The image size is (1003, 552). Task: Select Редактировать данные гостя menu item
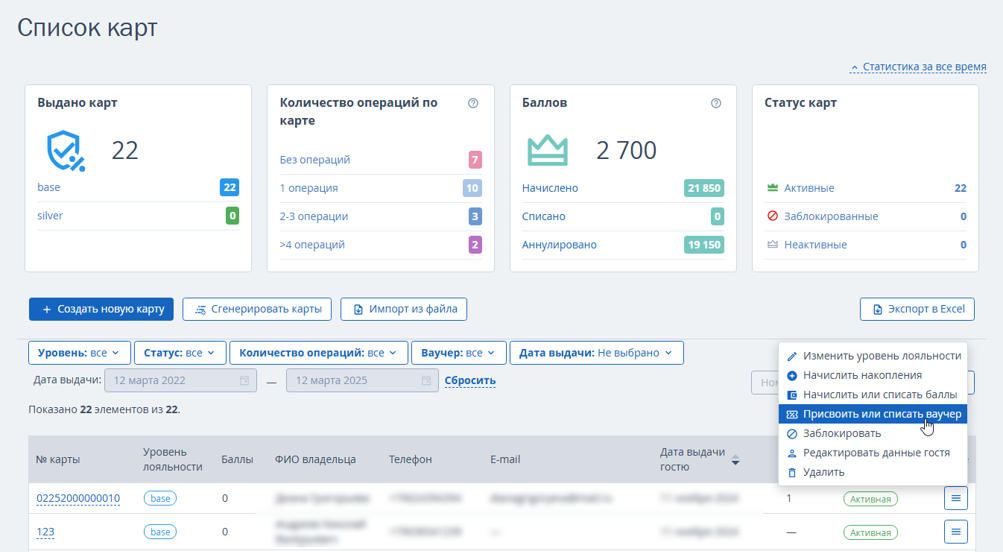874,453
